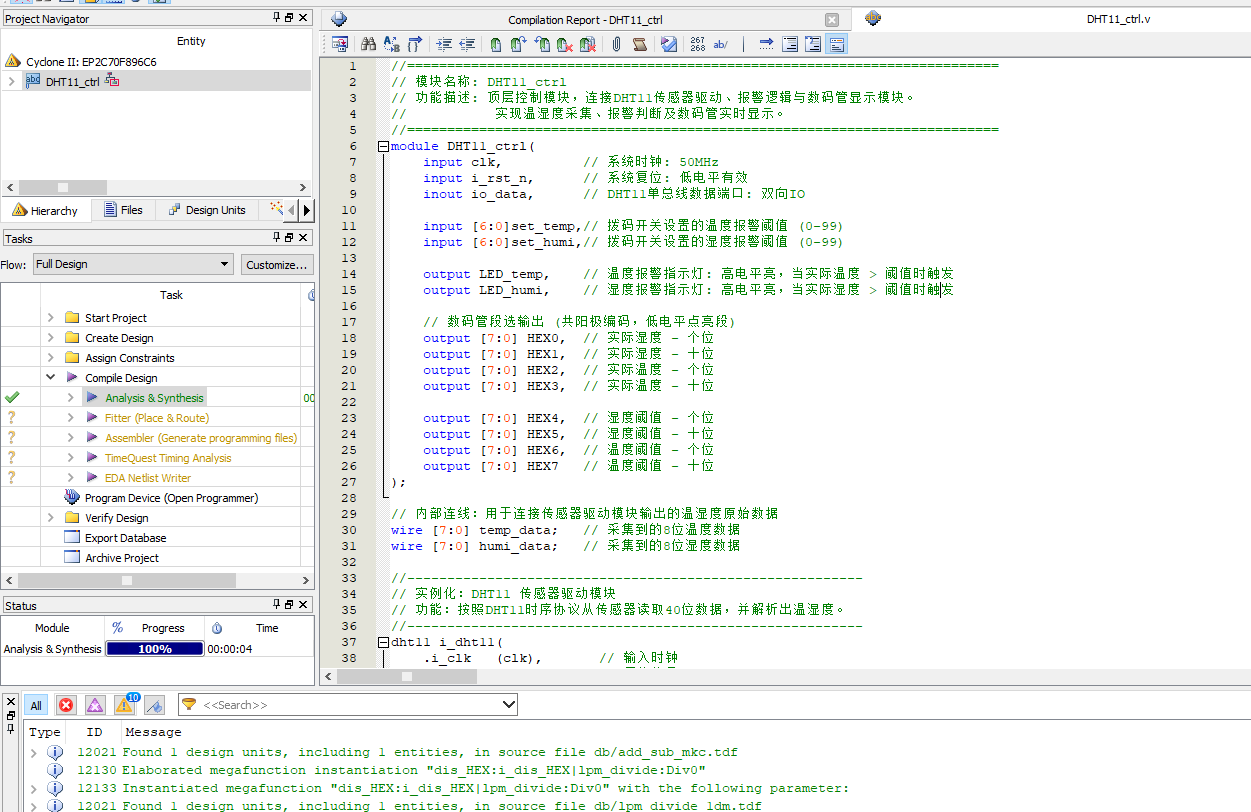1251x812 pixels.
Task: Collapse the module DHT11_ctrl code fold at line 6
Action: click(x=383, y=146)
